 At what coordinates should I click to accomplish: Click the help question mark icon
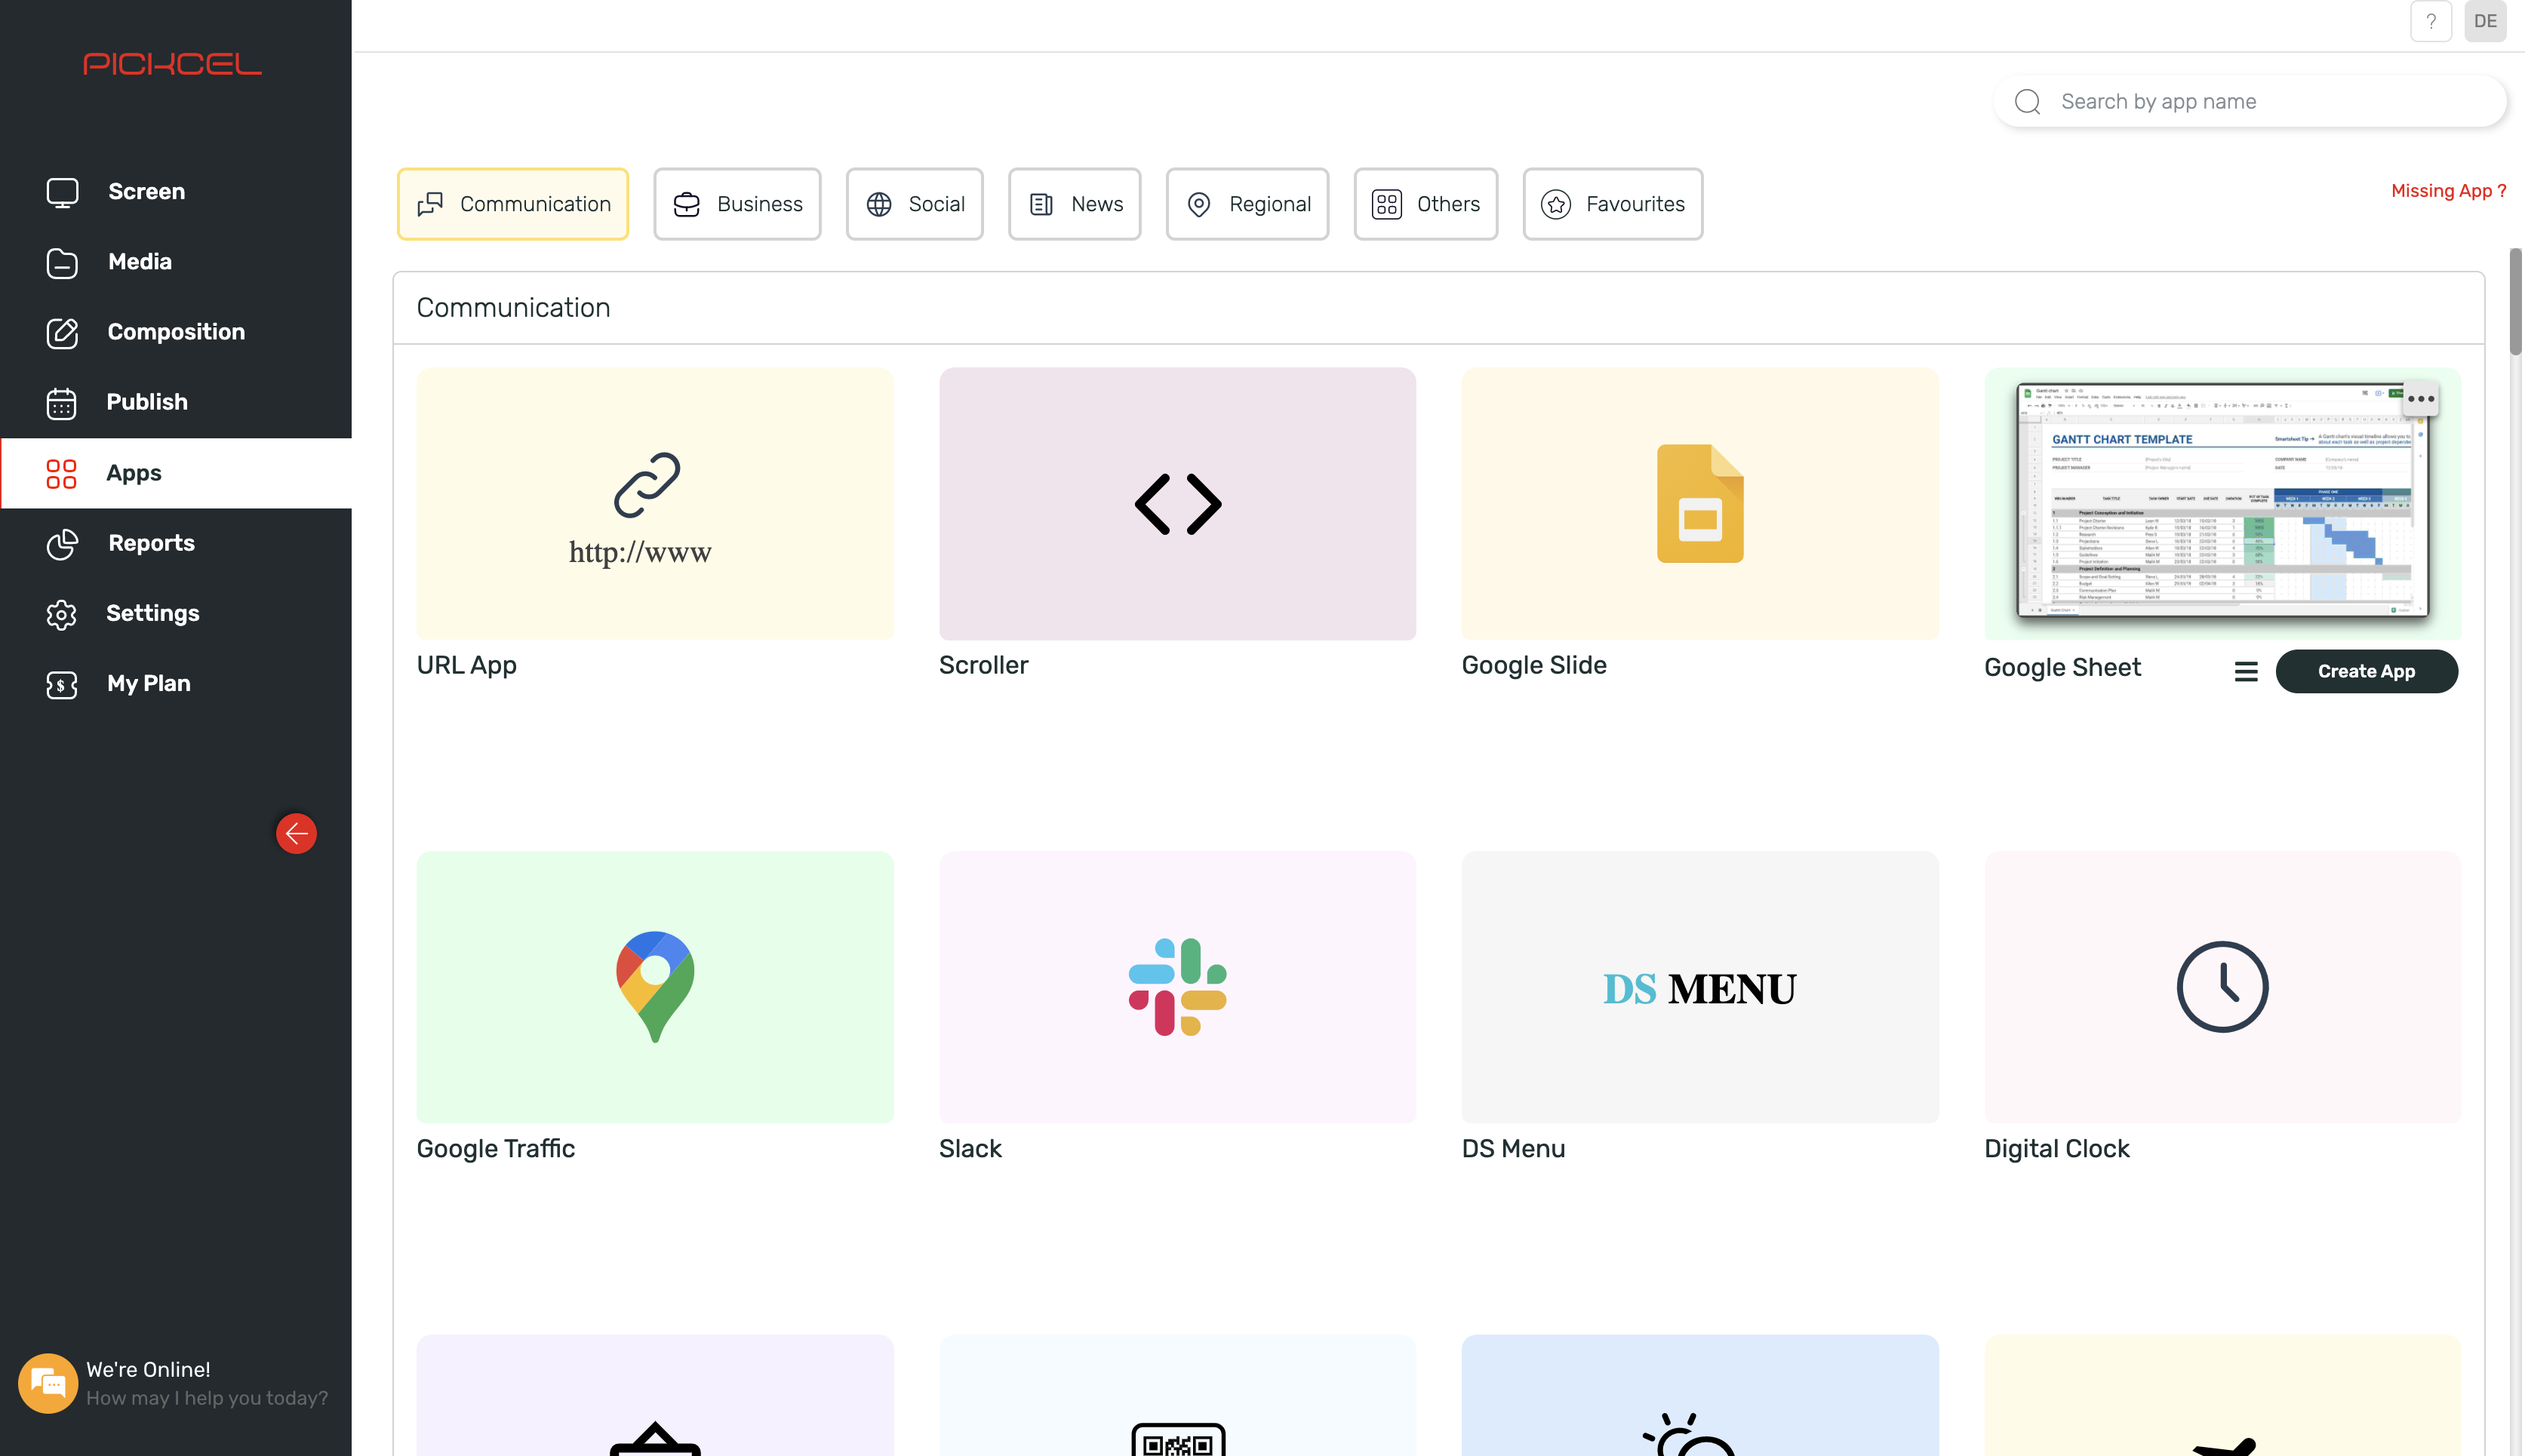(2430, 21)
